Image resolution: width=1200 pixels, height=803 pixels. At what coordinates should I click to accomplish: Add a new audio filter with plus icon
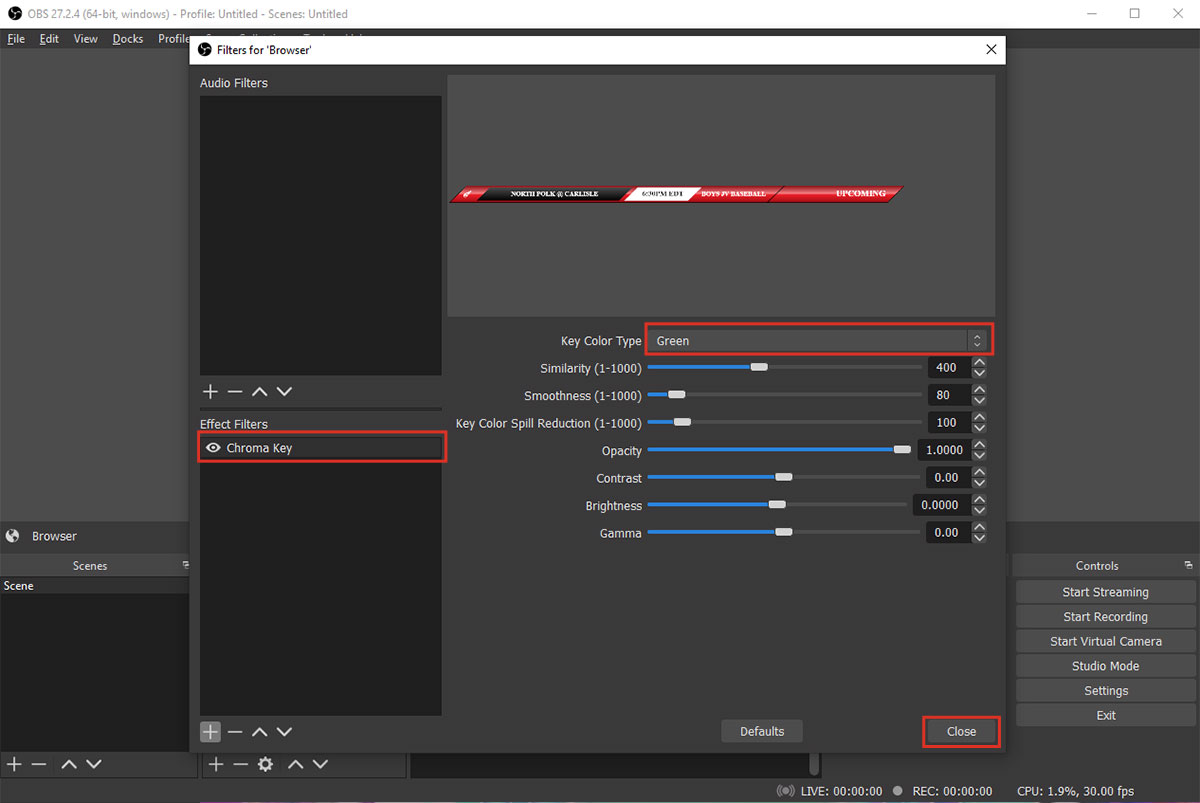pos(210,392)
